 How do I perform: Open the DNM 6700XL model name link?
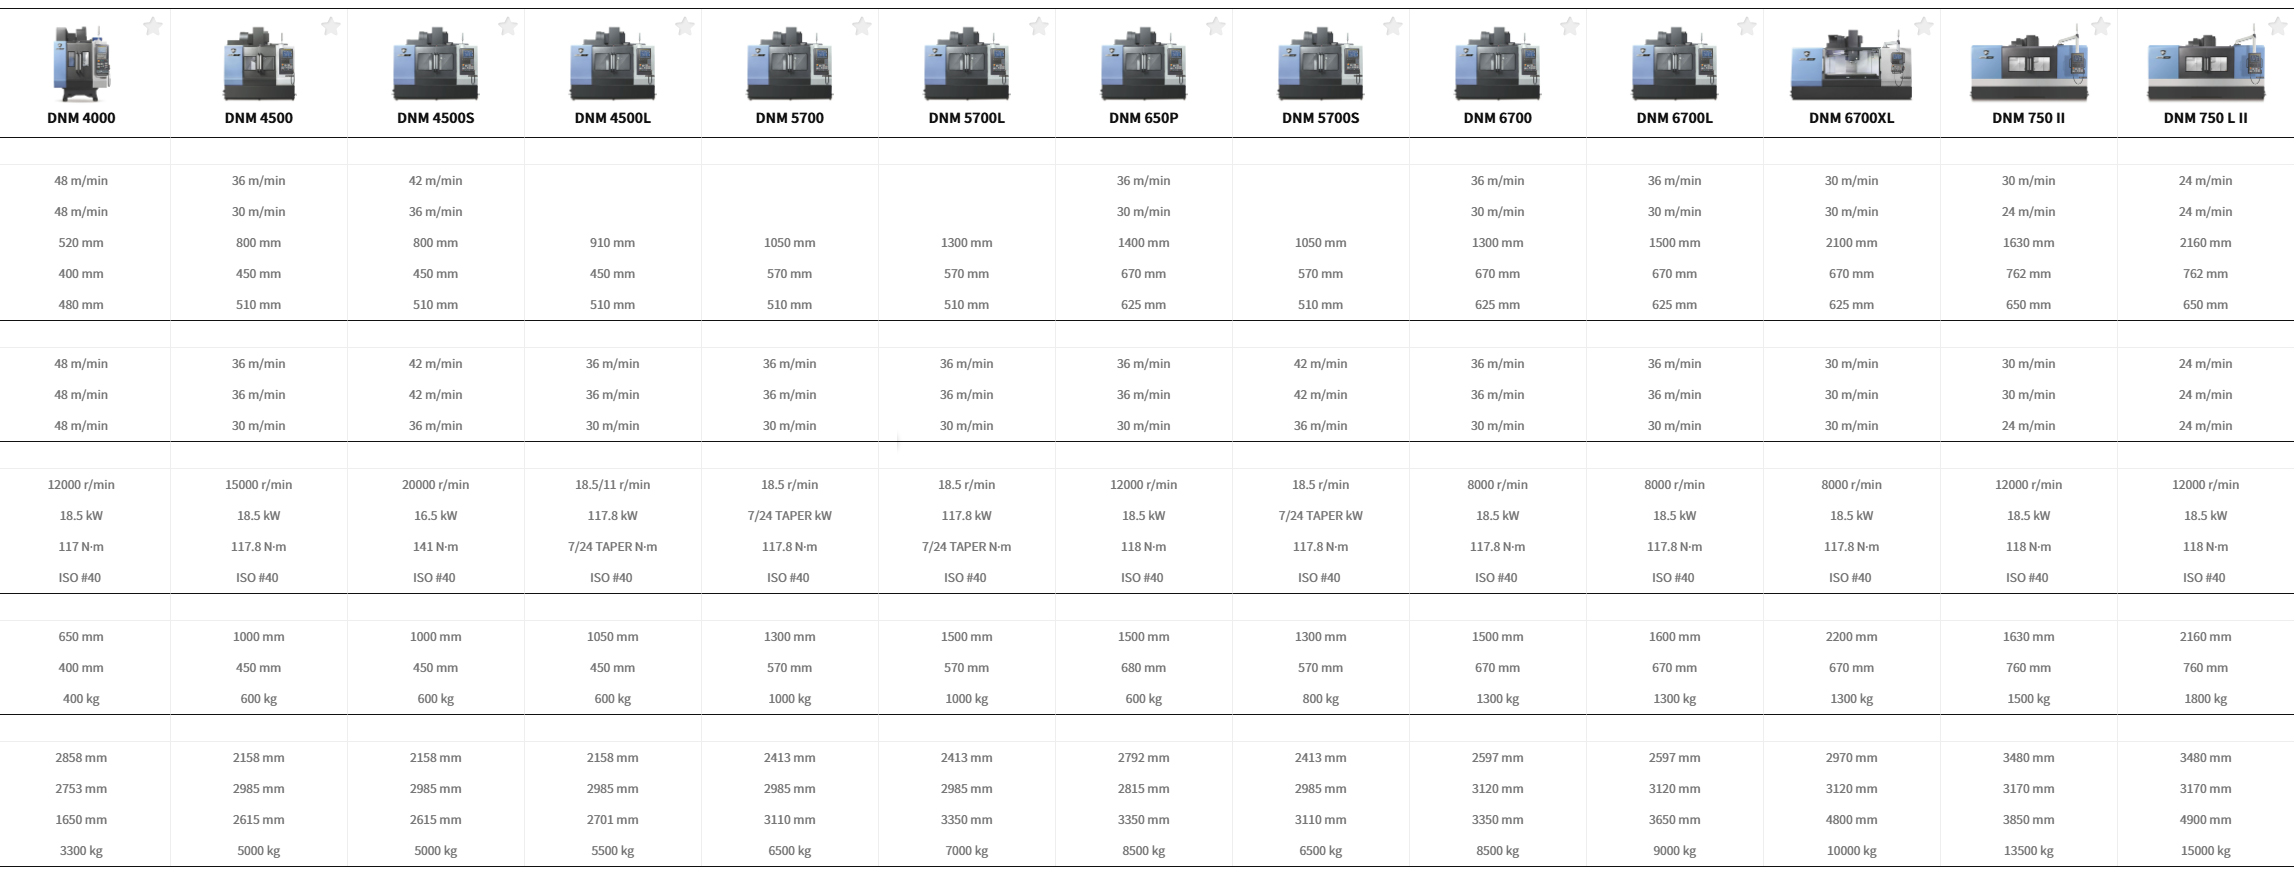coord(1852,118)
